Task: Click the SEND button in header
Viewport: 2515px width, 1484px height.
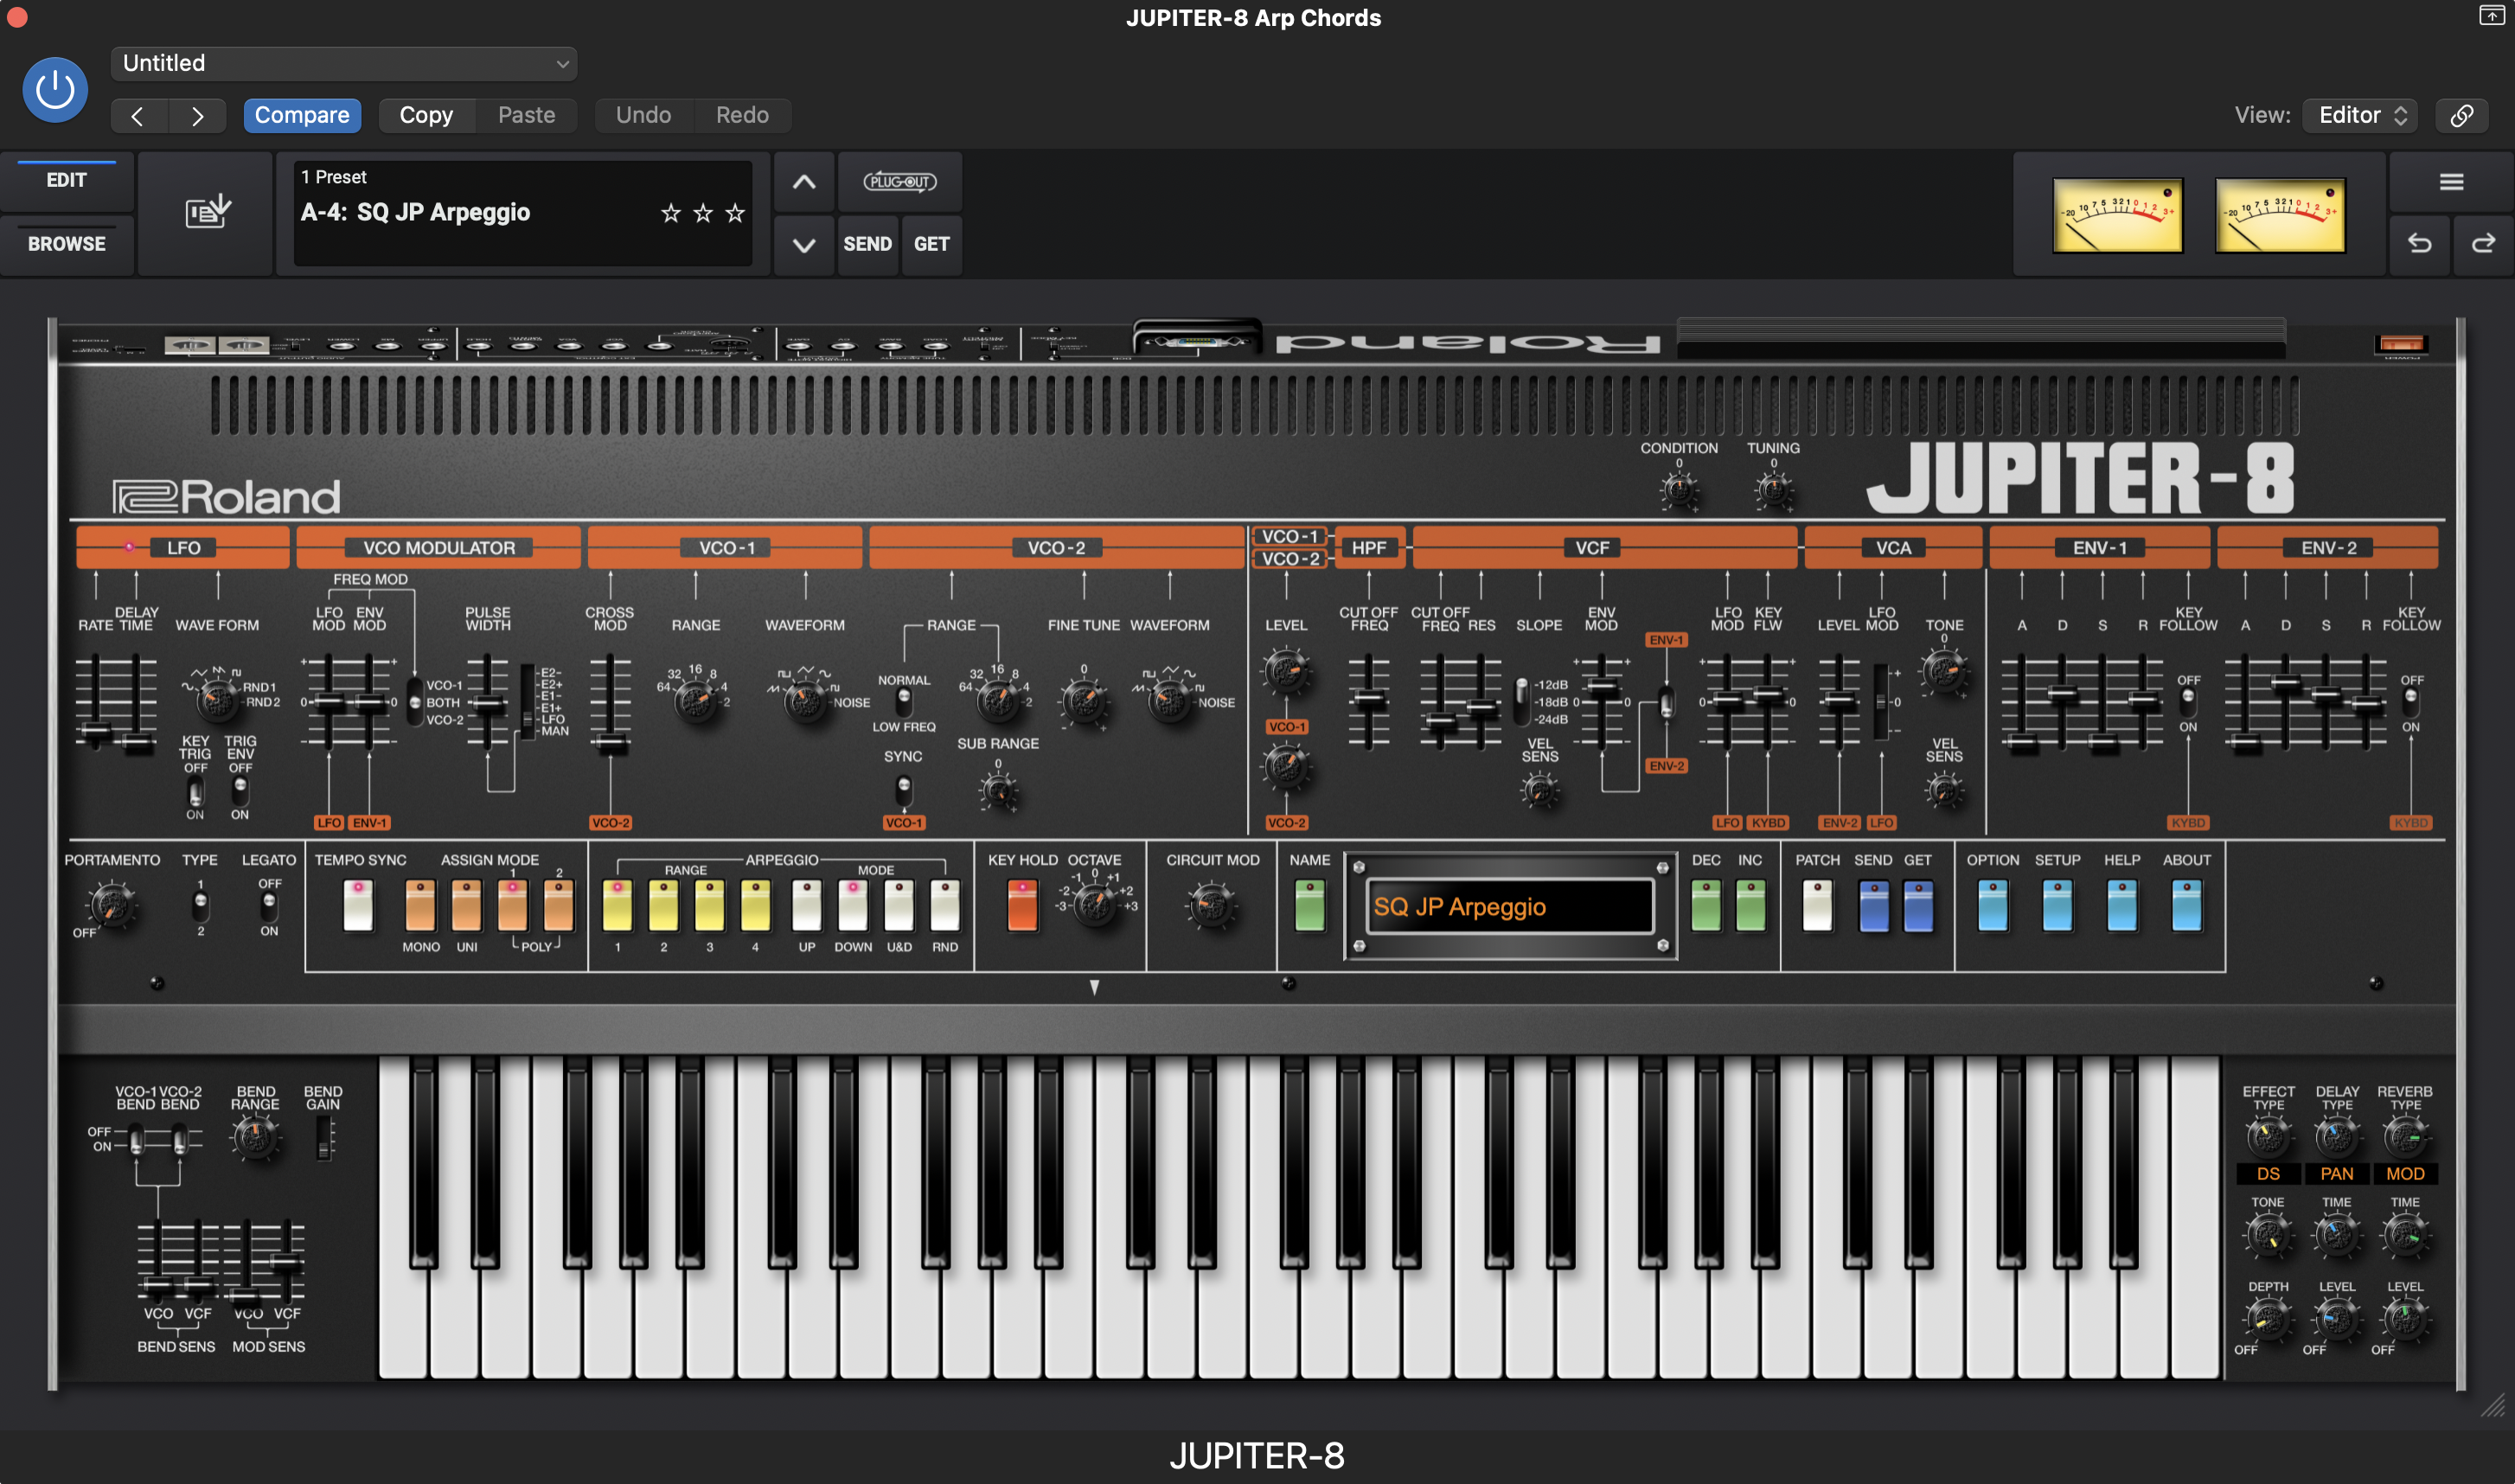Action: coord(867,245)
